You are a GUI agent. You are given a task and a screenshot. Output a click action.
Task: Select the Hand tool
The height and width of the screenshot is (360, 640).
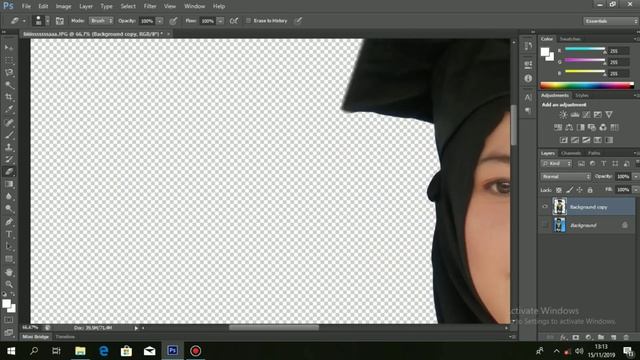pyautogui.click(x=9, y=272)
